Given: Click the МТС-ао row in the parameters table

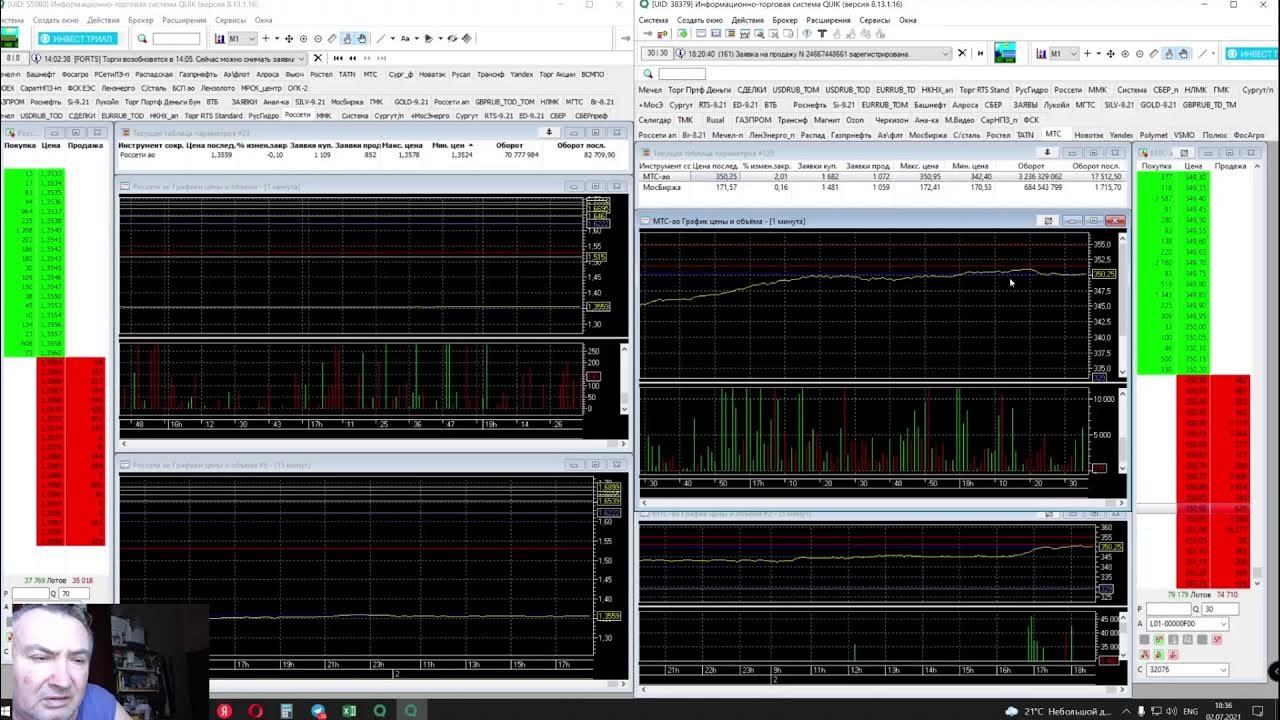Looking at the screenshot, I should click(x=882, y=177).
